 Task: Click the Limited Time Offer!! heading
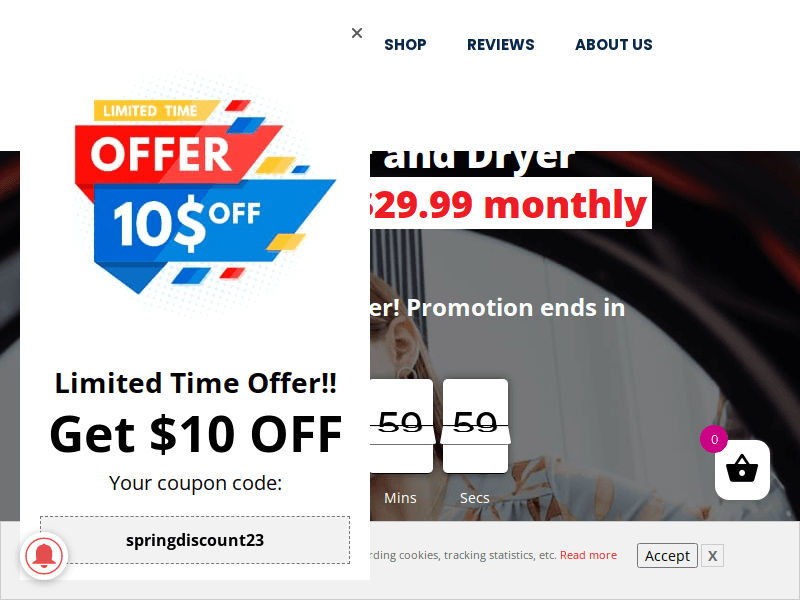195,383
